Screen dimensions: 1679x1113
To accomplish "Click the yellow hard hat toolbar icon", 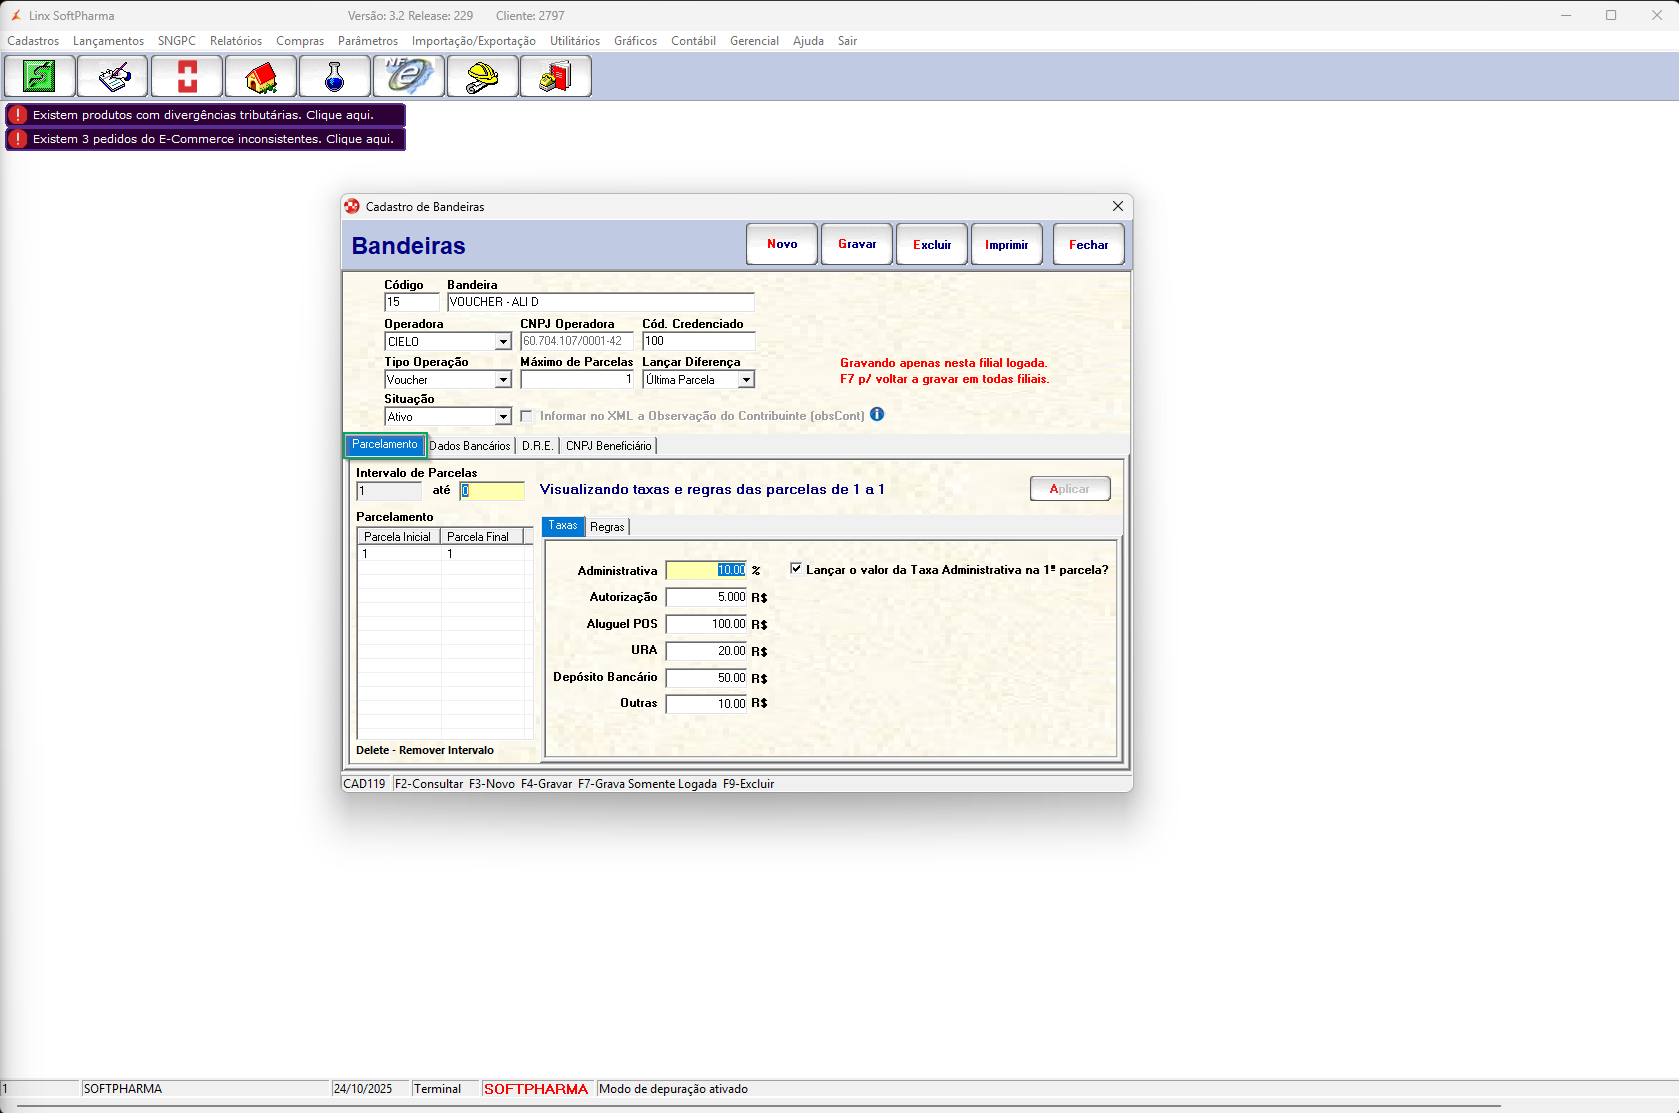I will coord(484,76).
